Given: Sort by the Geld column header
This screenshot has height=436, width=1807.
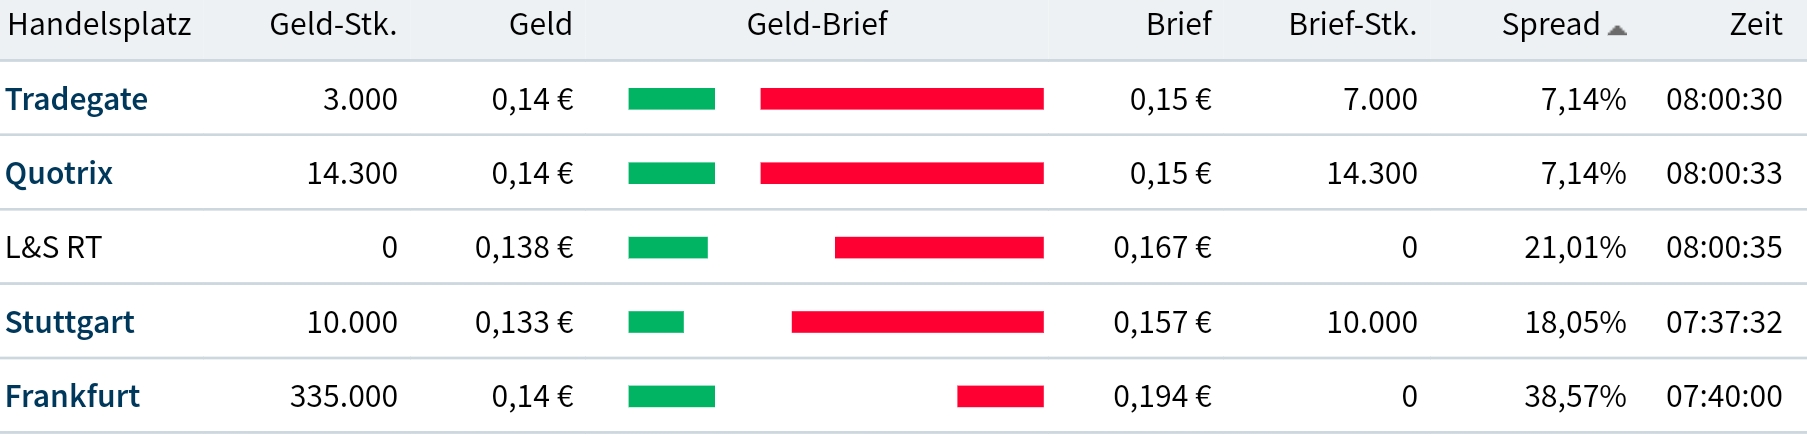Looking at the screenshot, I should coord(540,25).
